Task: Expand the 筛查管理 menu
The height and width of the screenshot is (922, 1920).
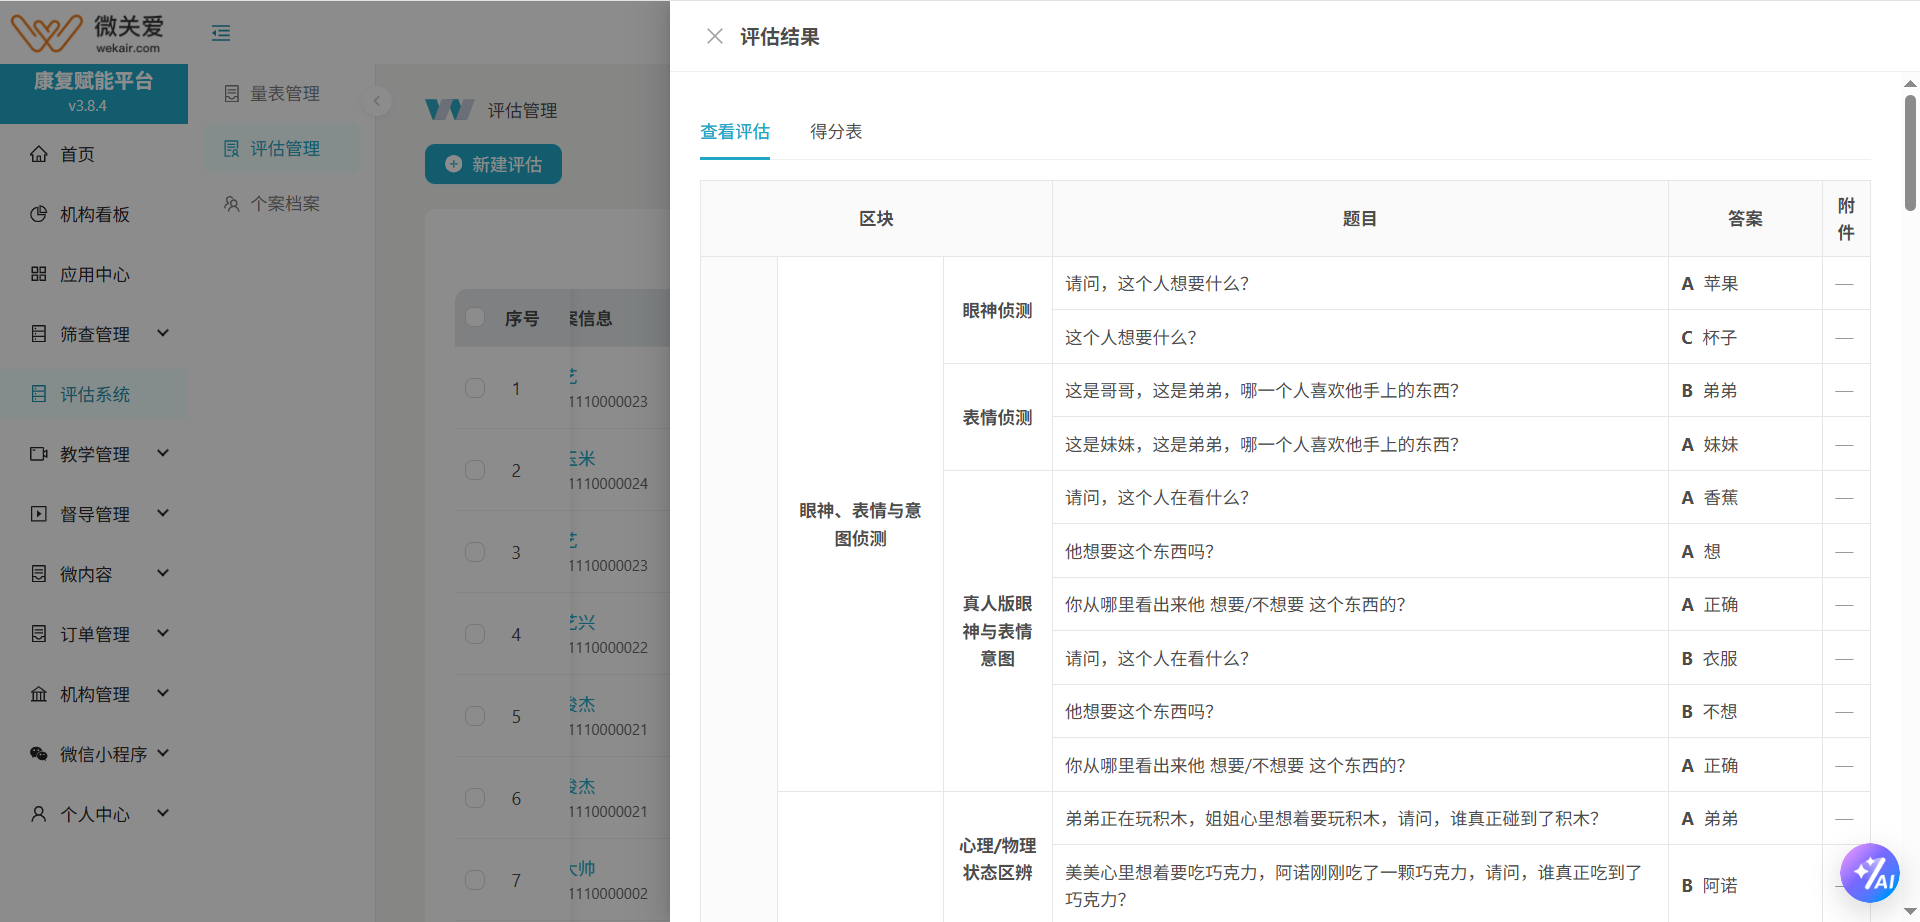Action: [x=93, y=334]
